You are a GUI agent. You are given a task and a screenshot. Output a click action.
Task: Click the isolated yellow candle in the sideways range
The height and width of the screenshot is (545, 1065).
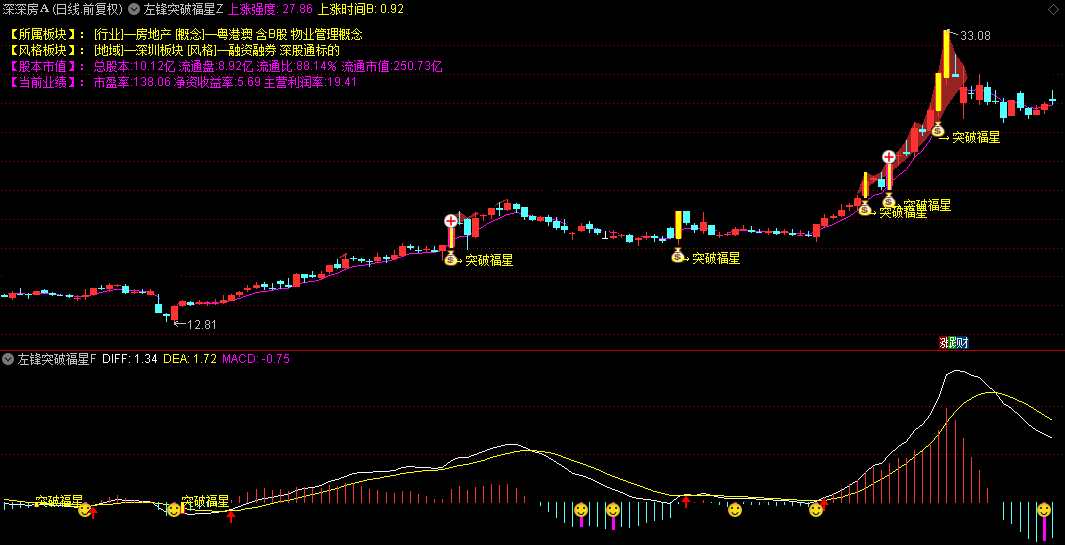click(x=678, y=225)
